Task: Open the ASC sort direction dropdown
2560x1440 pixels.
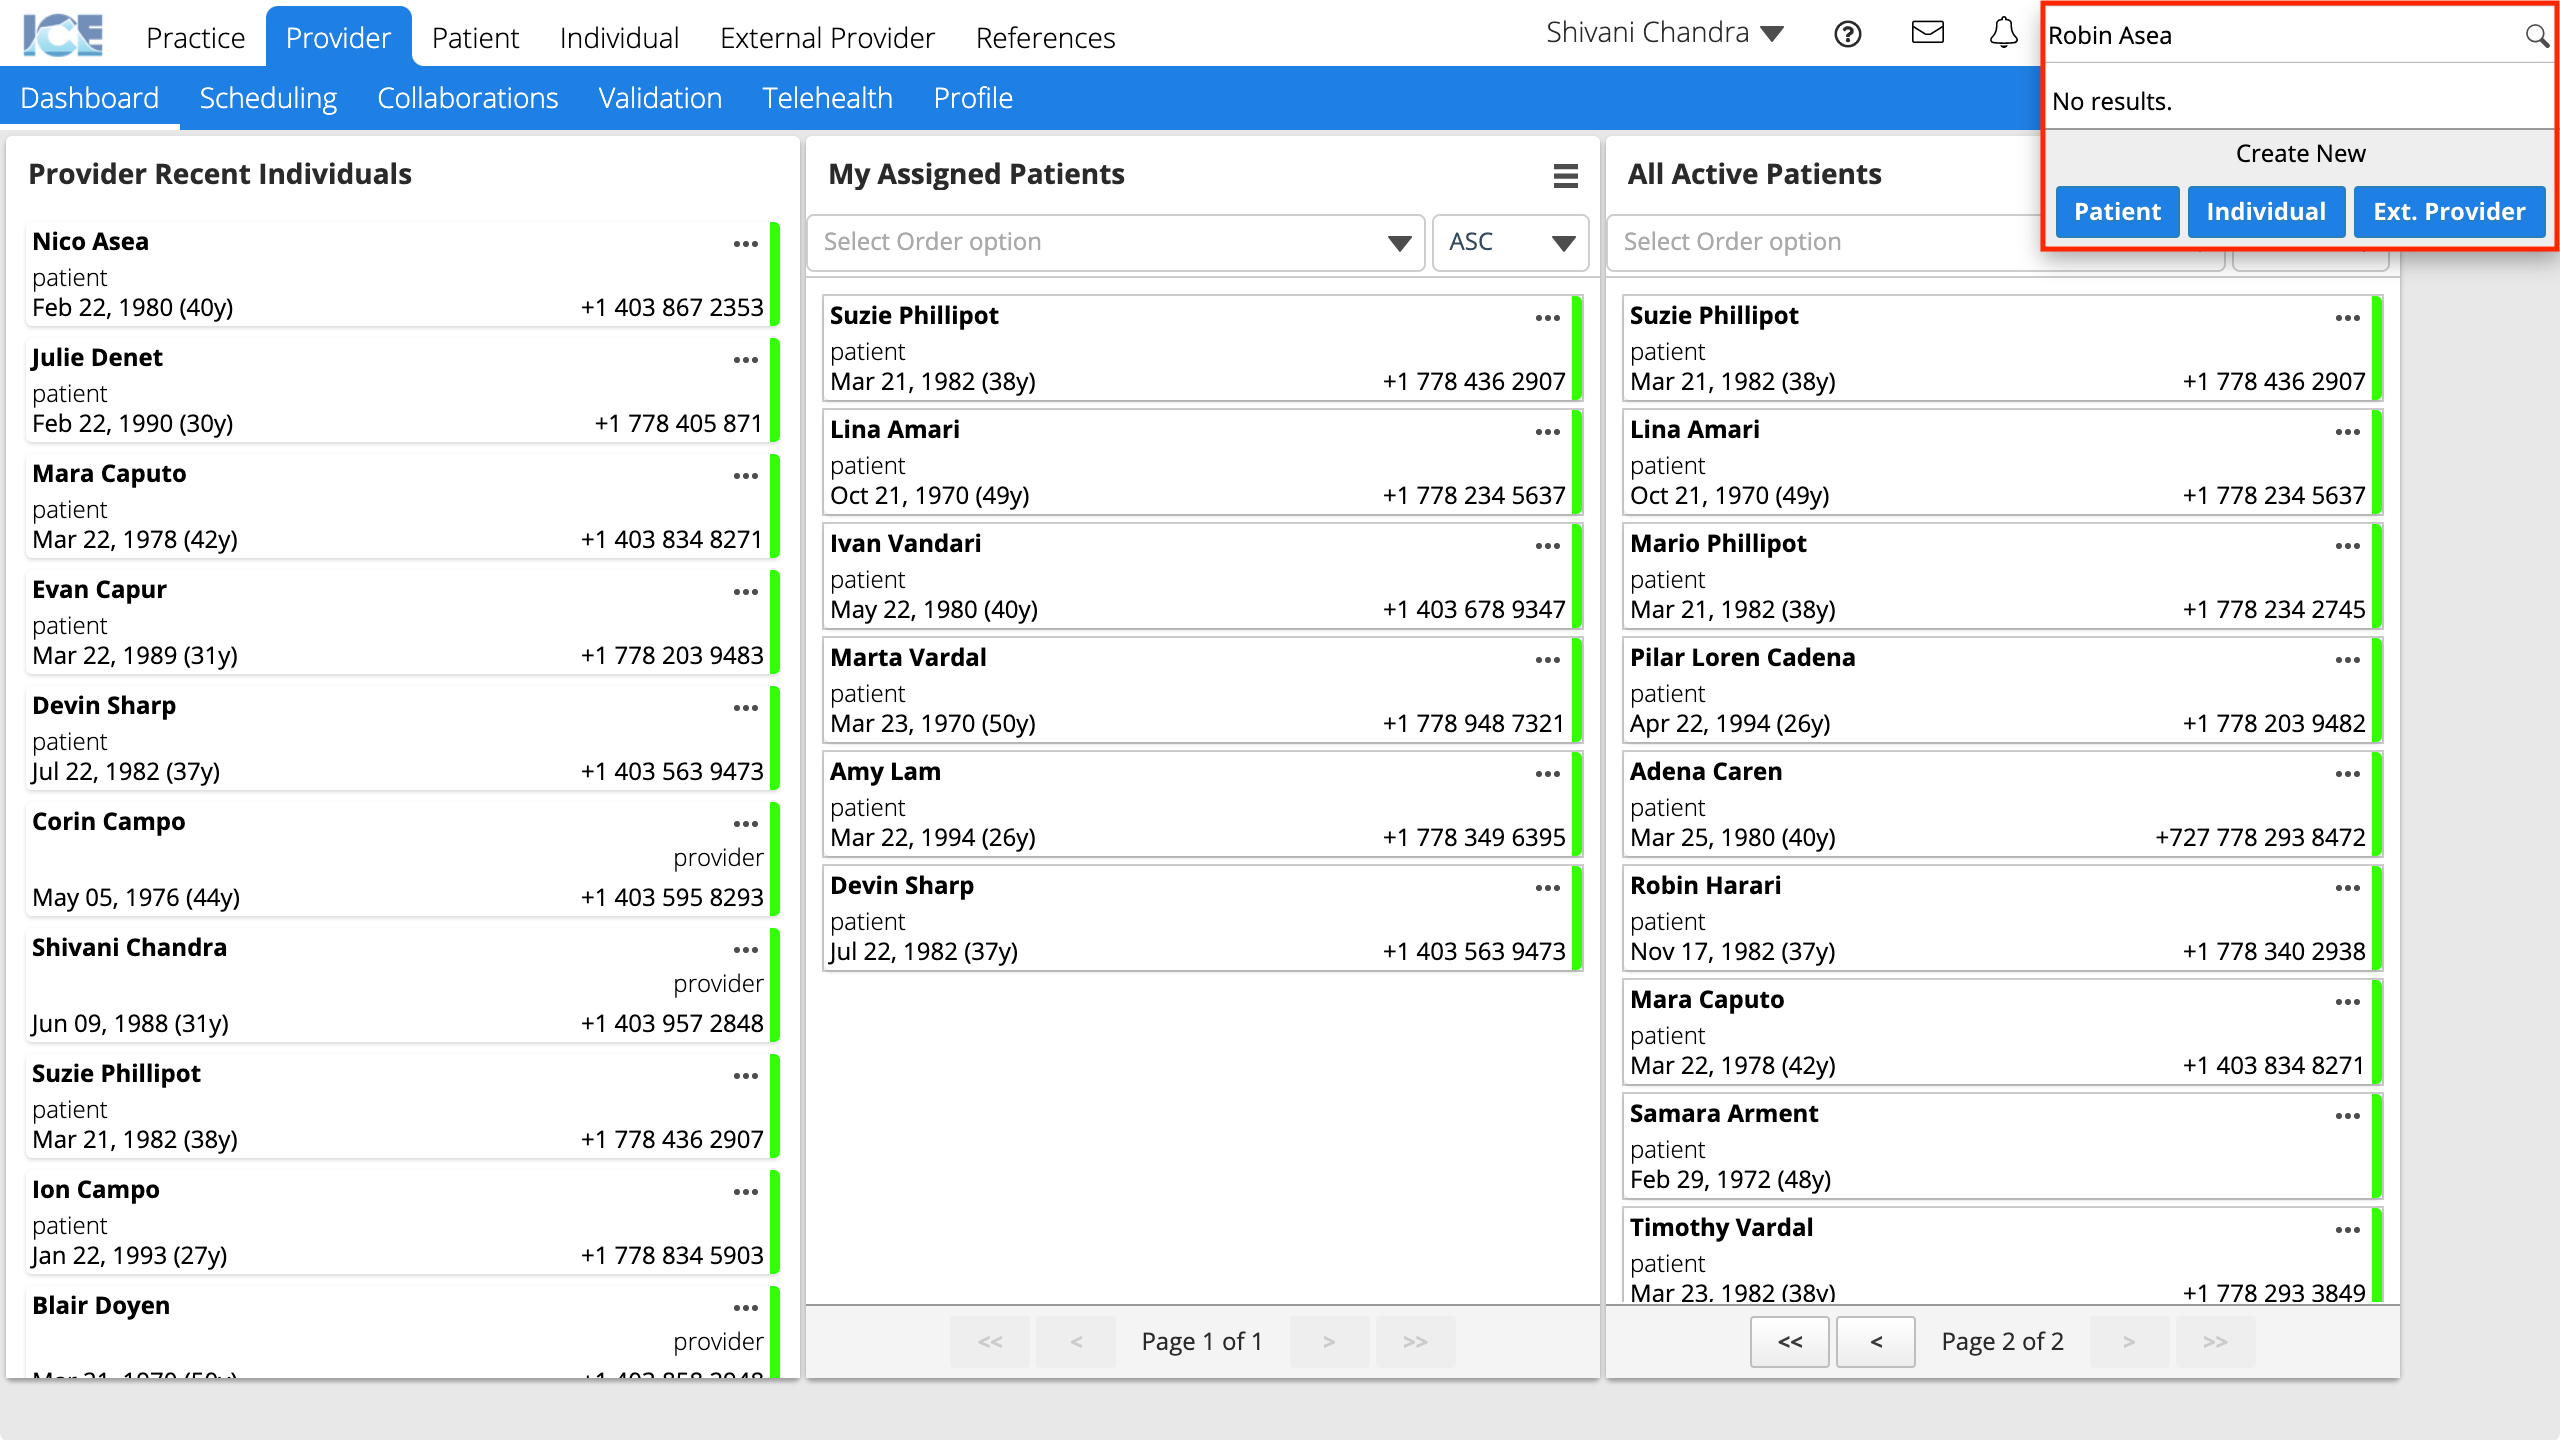Action: point(1510,242)
